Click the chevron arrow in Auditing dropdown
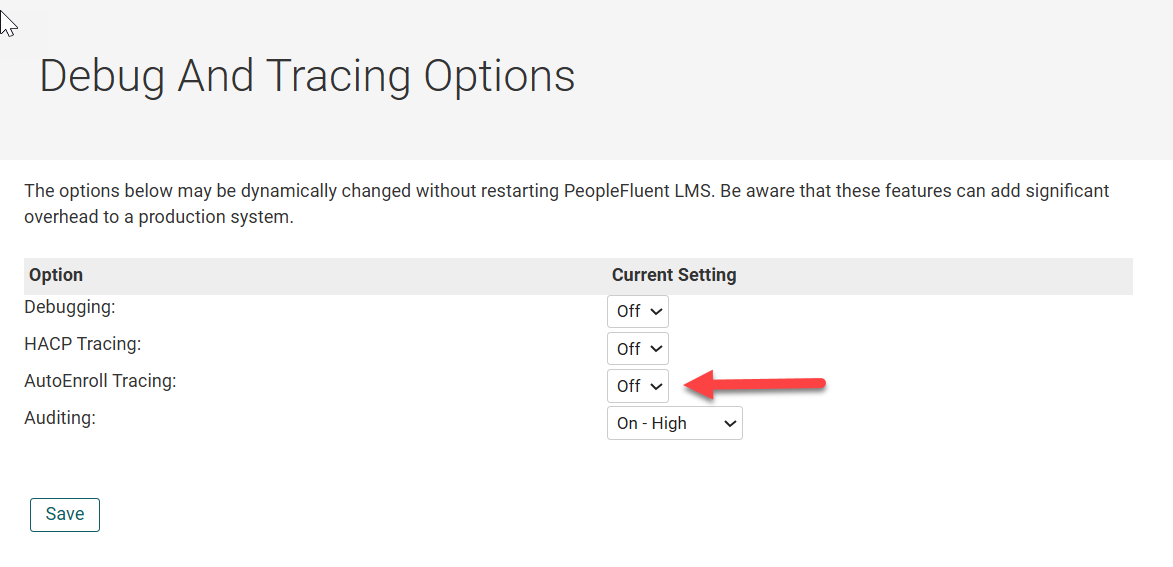The height and width of the screenshot is (567, 1173). click(x=730, y=424)
